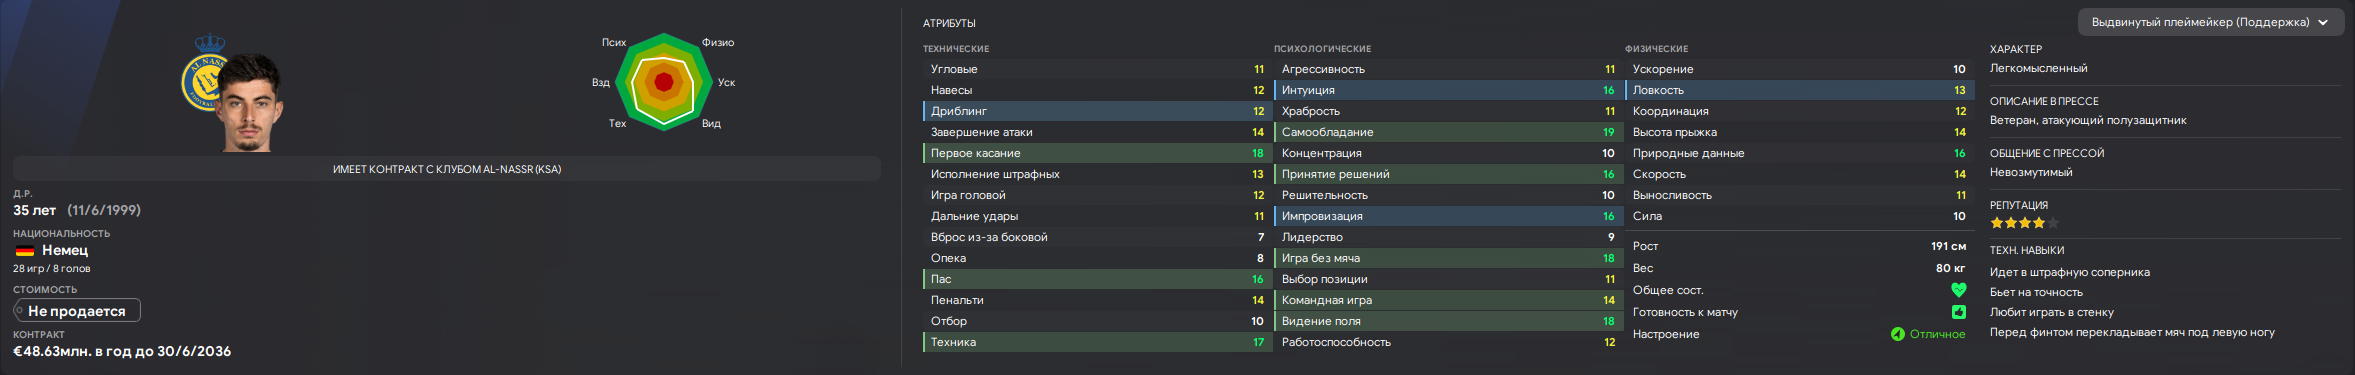
Task: Select the Первое касание attribute row
Action: point(1095,153)
